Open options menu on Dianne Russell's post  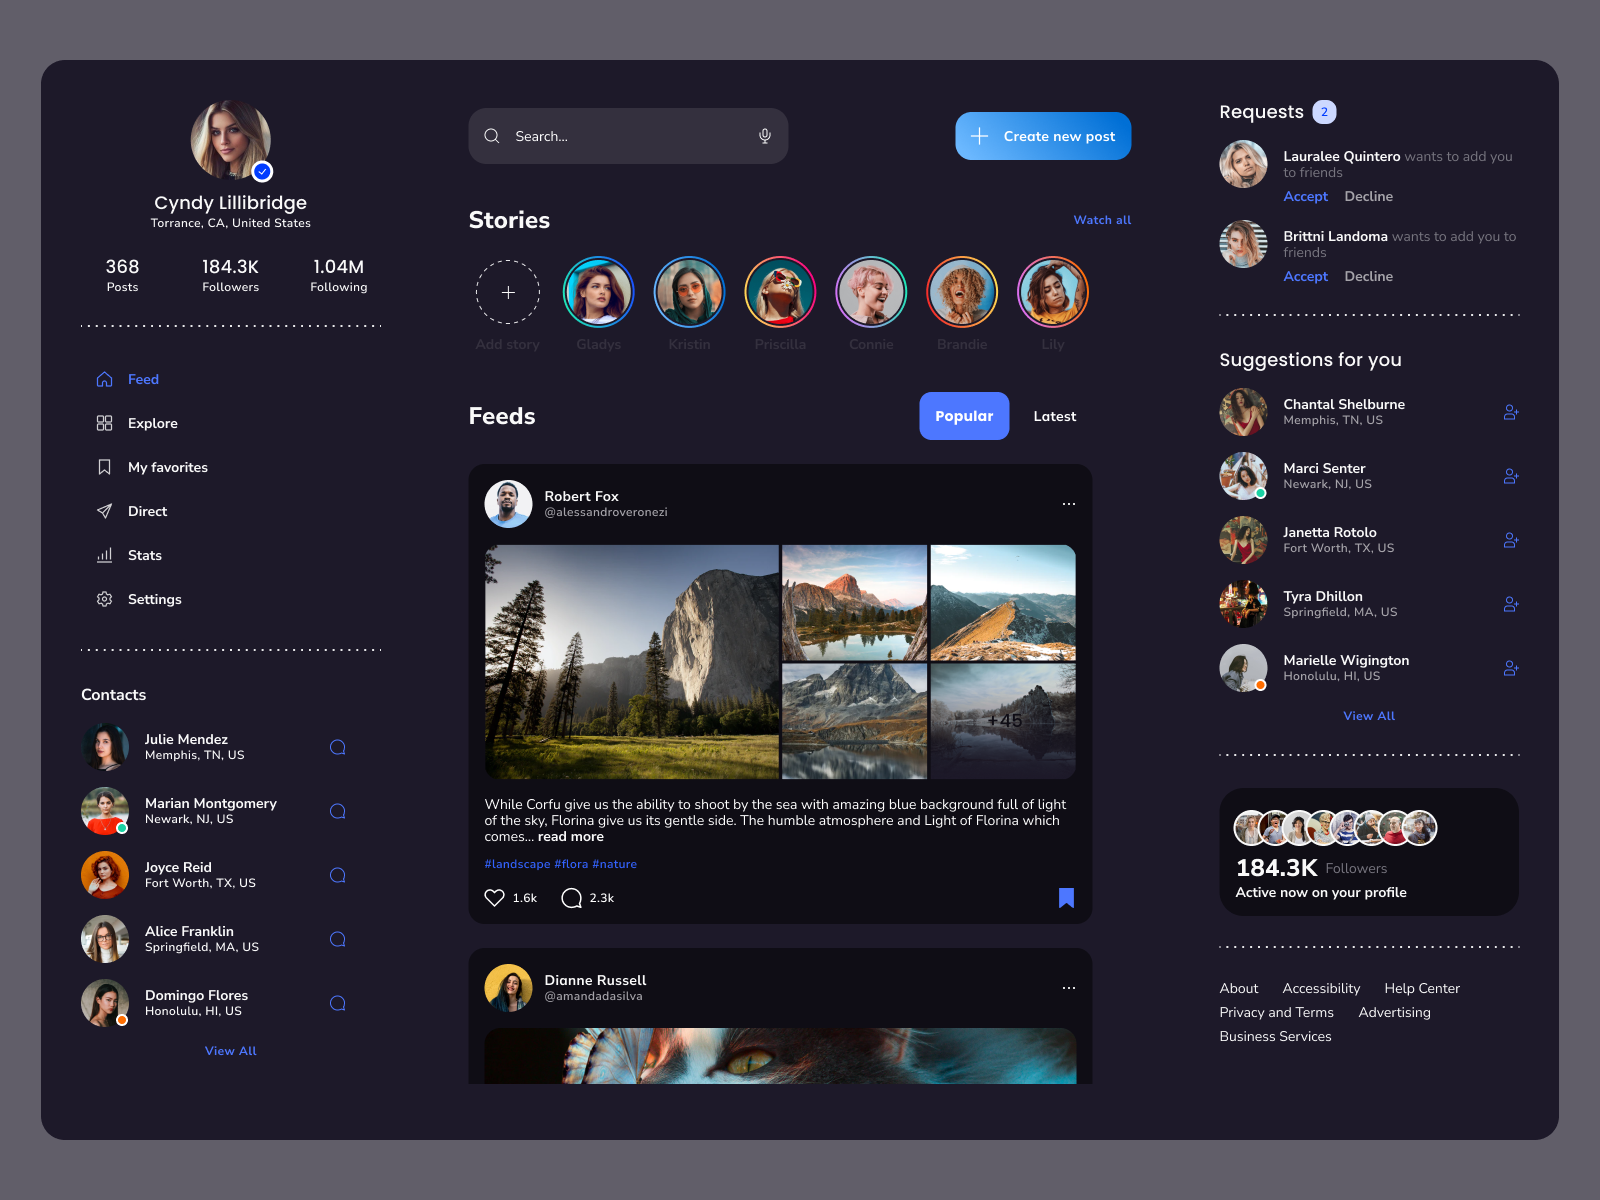(x=1068, y=988)
